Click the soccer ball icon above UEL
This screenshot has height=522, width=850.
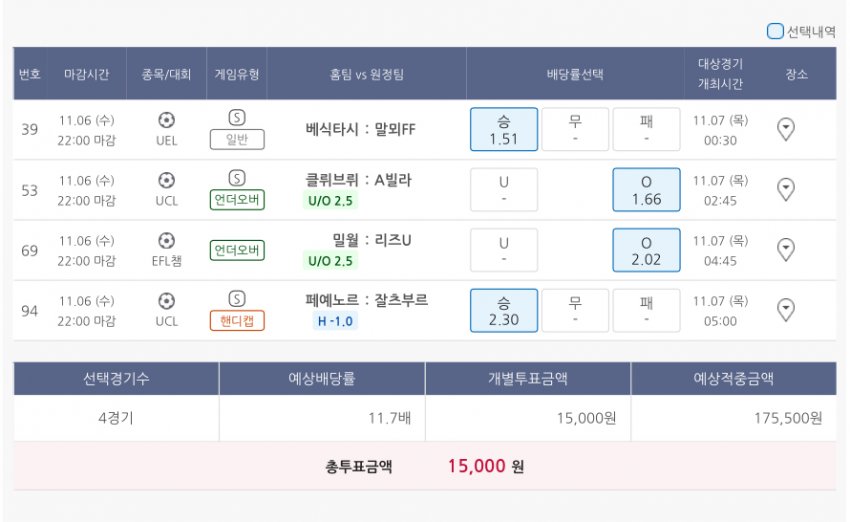tap(166, 120)
